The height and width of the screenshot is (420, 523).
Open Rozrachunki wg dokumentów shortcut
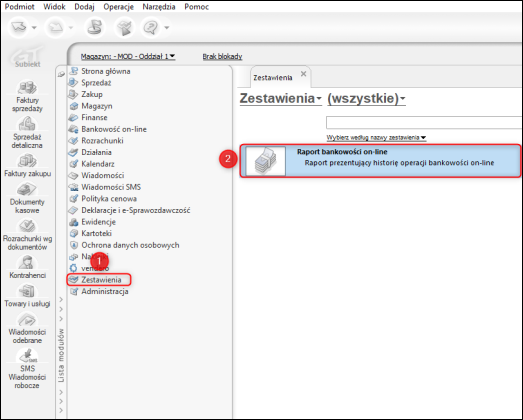(27, 235)
